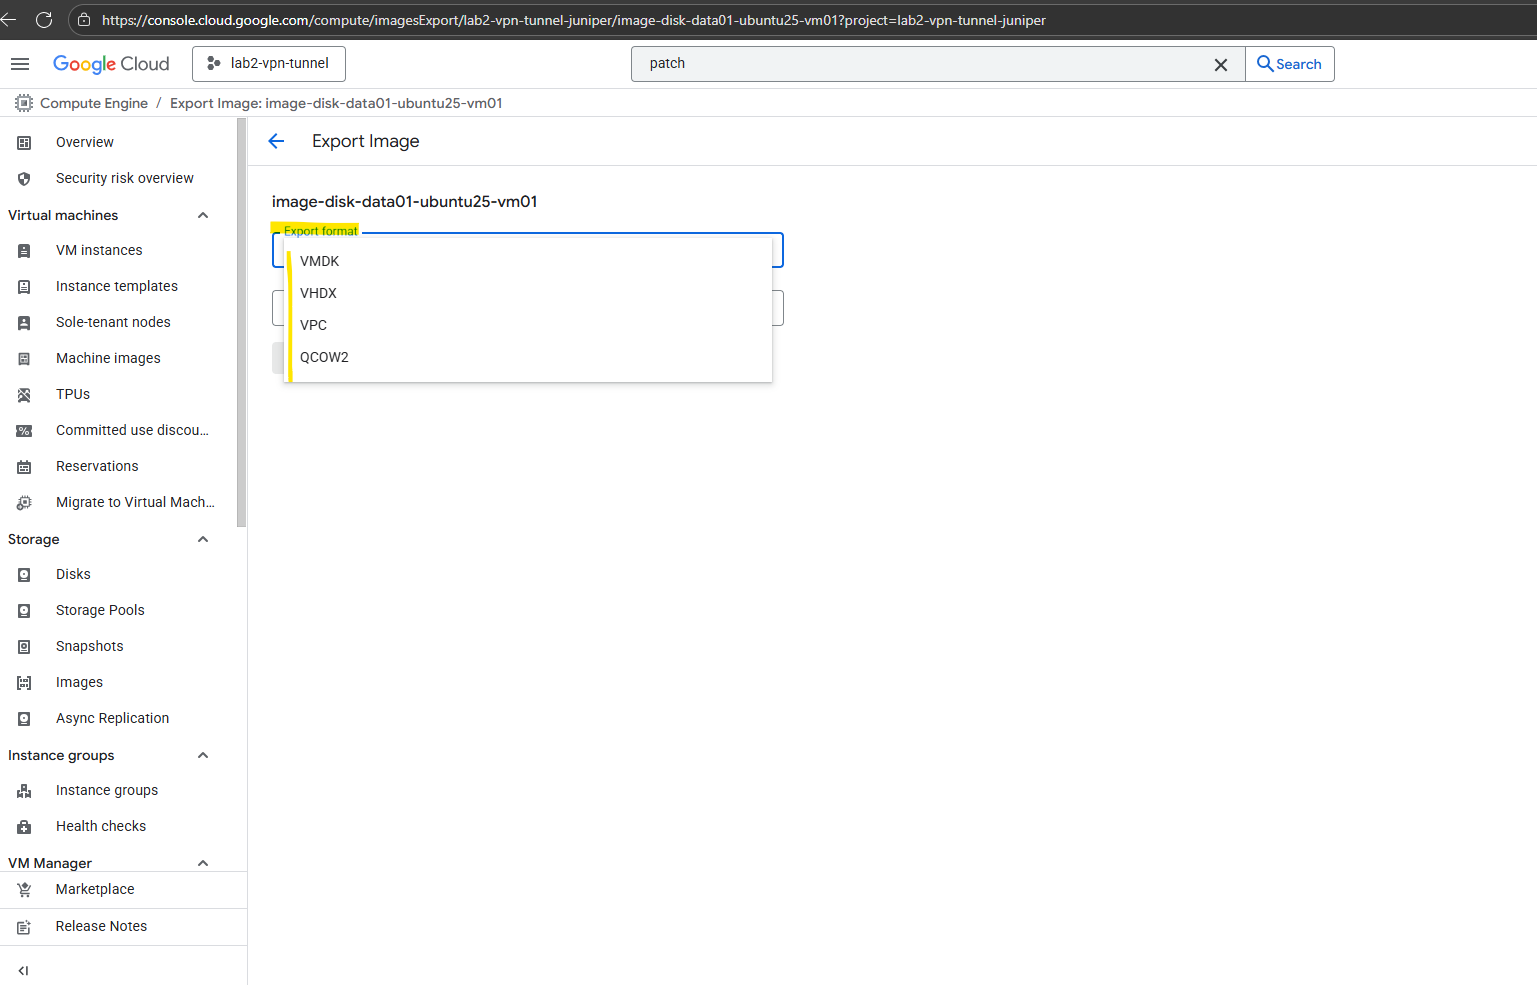Click the Instance groups icon
Screen dimensions: 1537x985
click(24, 791)
